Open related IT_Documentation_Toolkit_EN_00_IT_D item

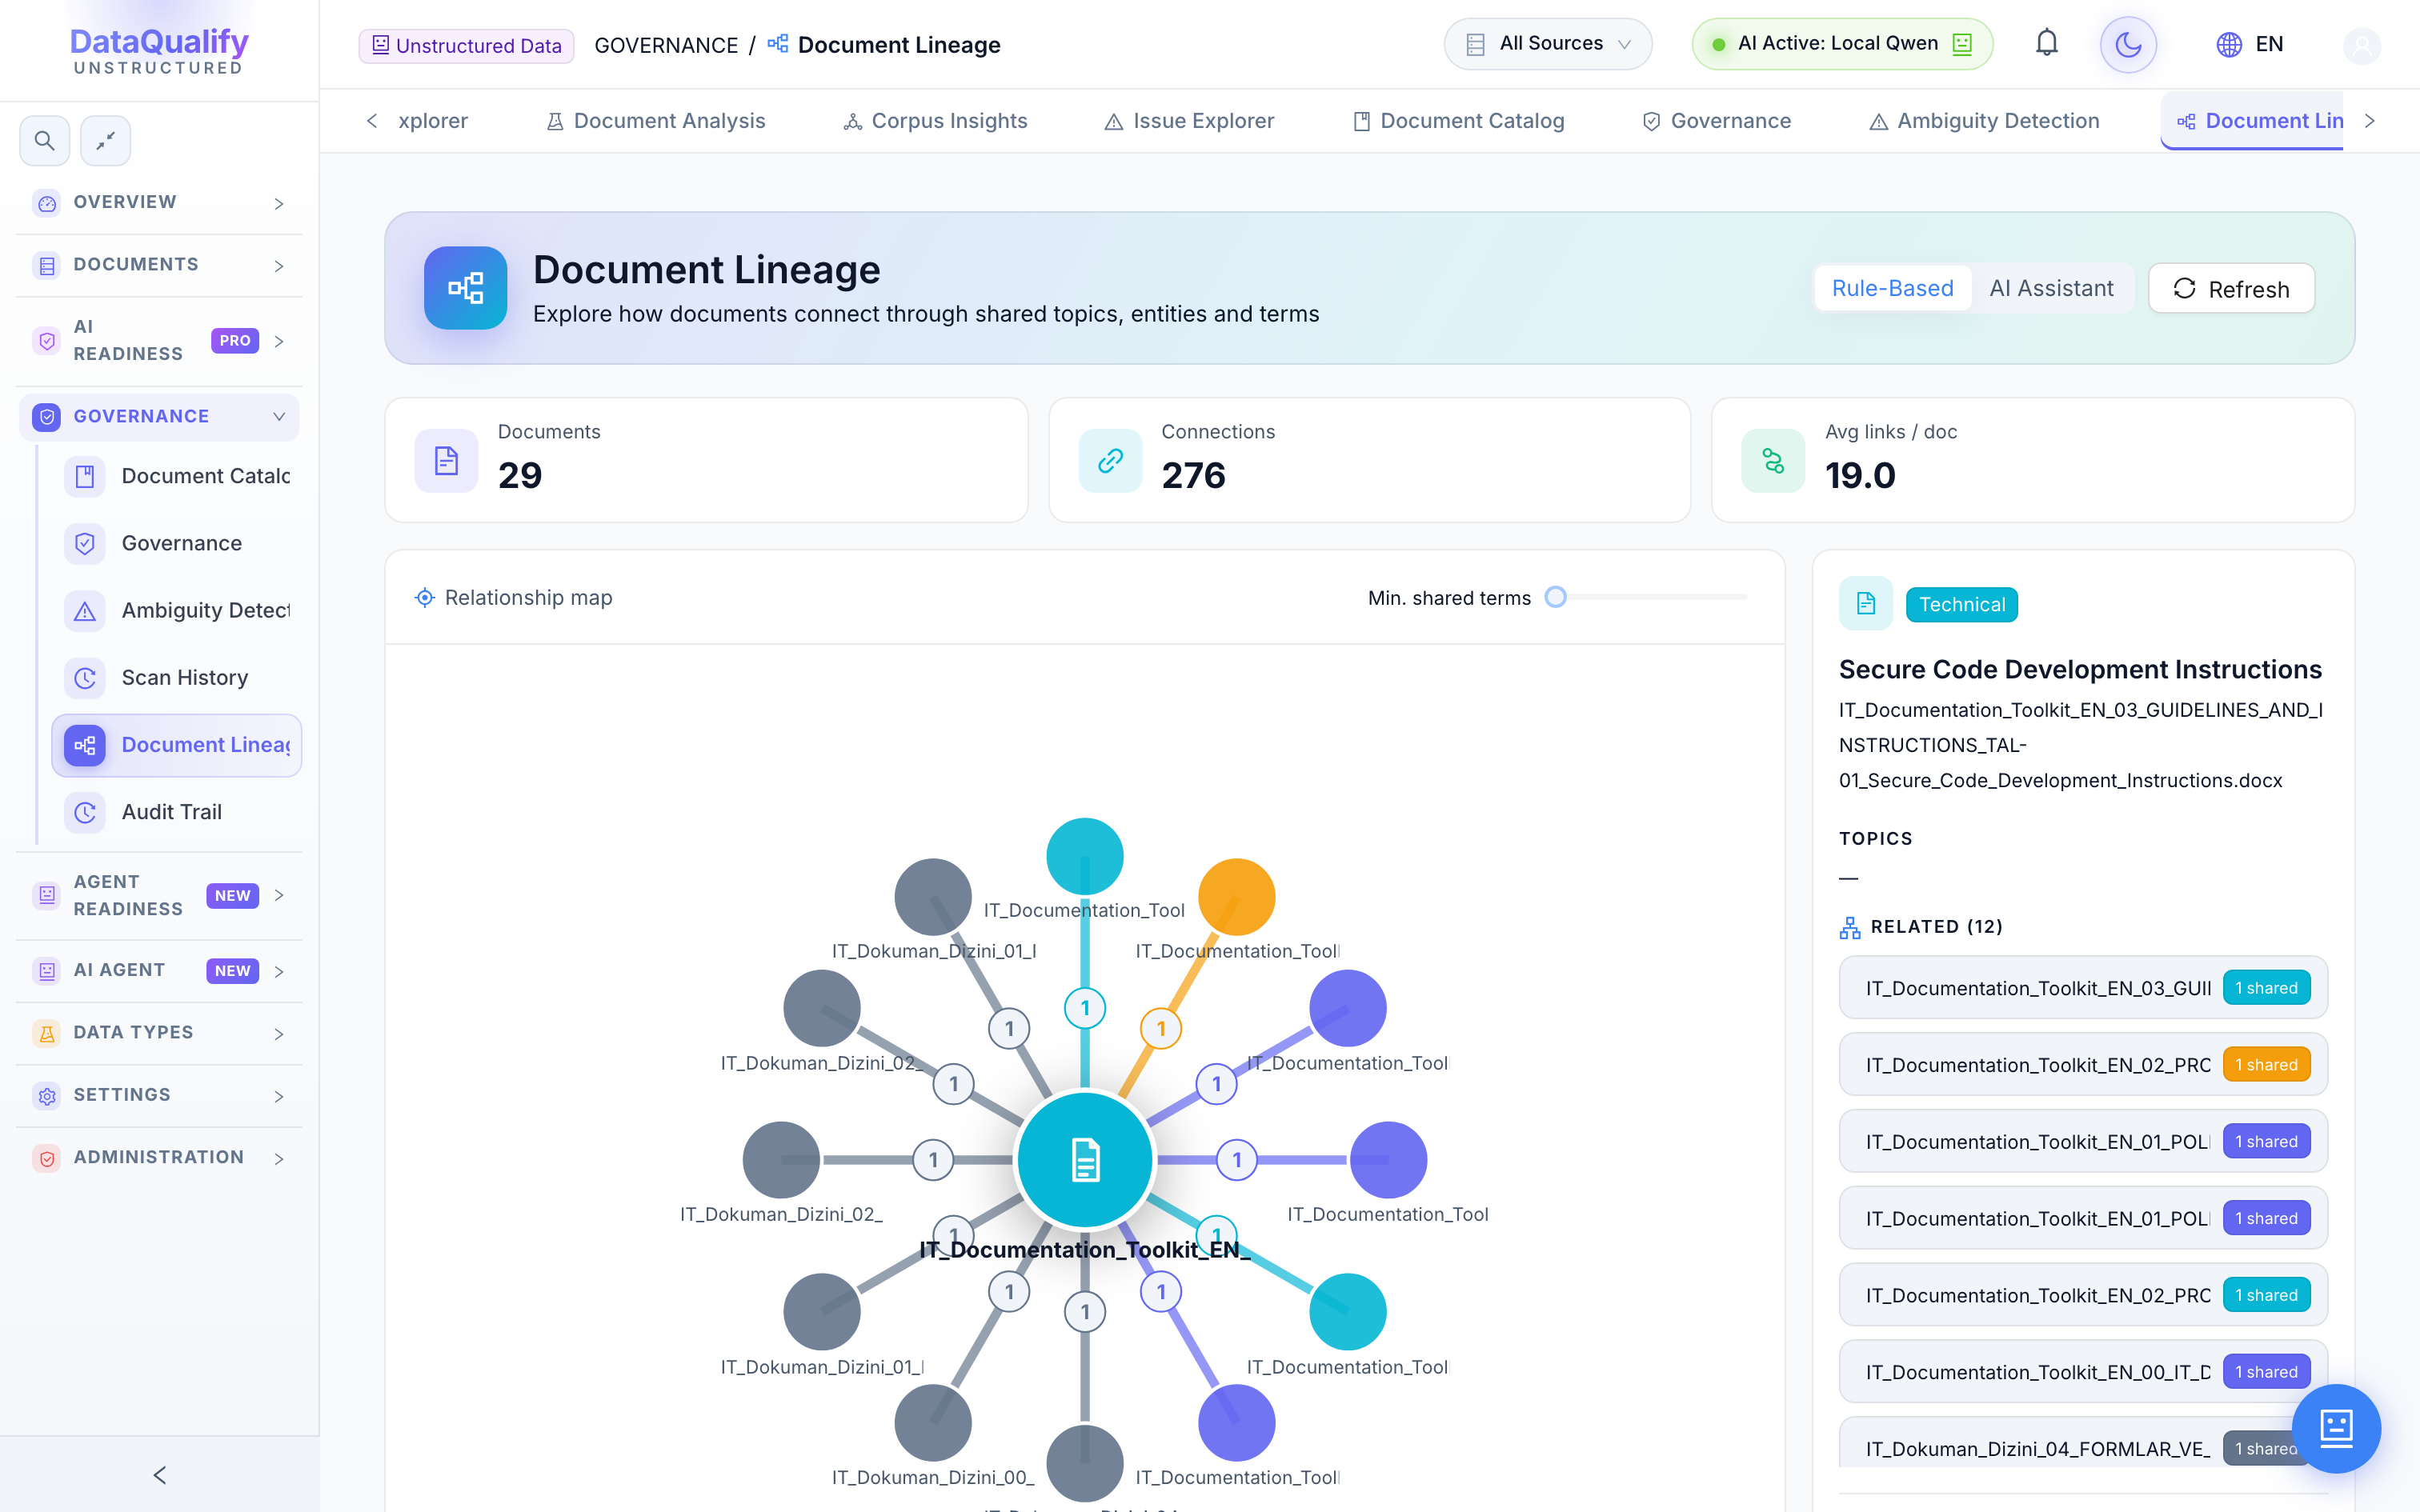point(2083,1372)
